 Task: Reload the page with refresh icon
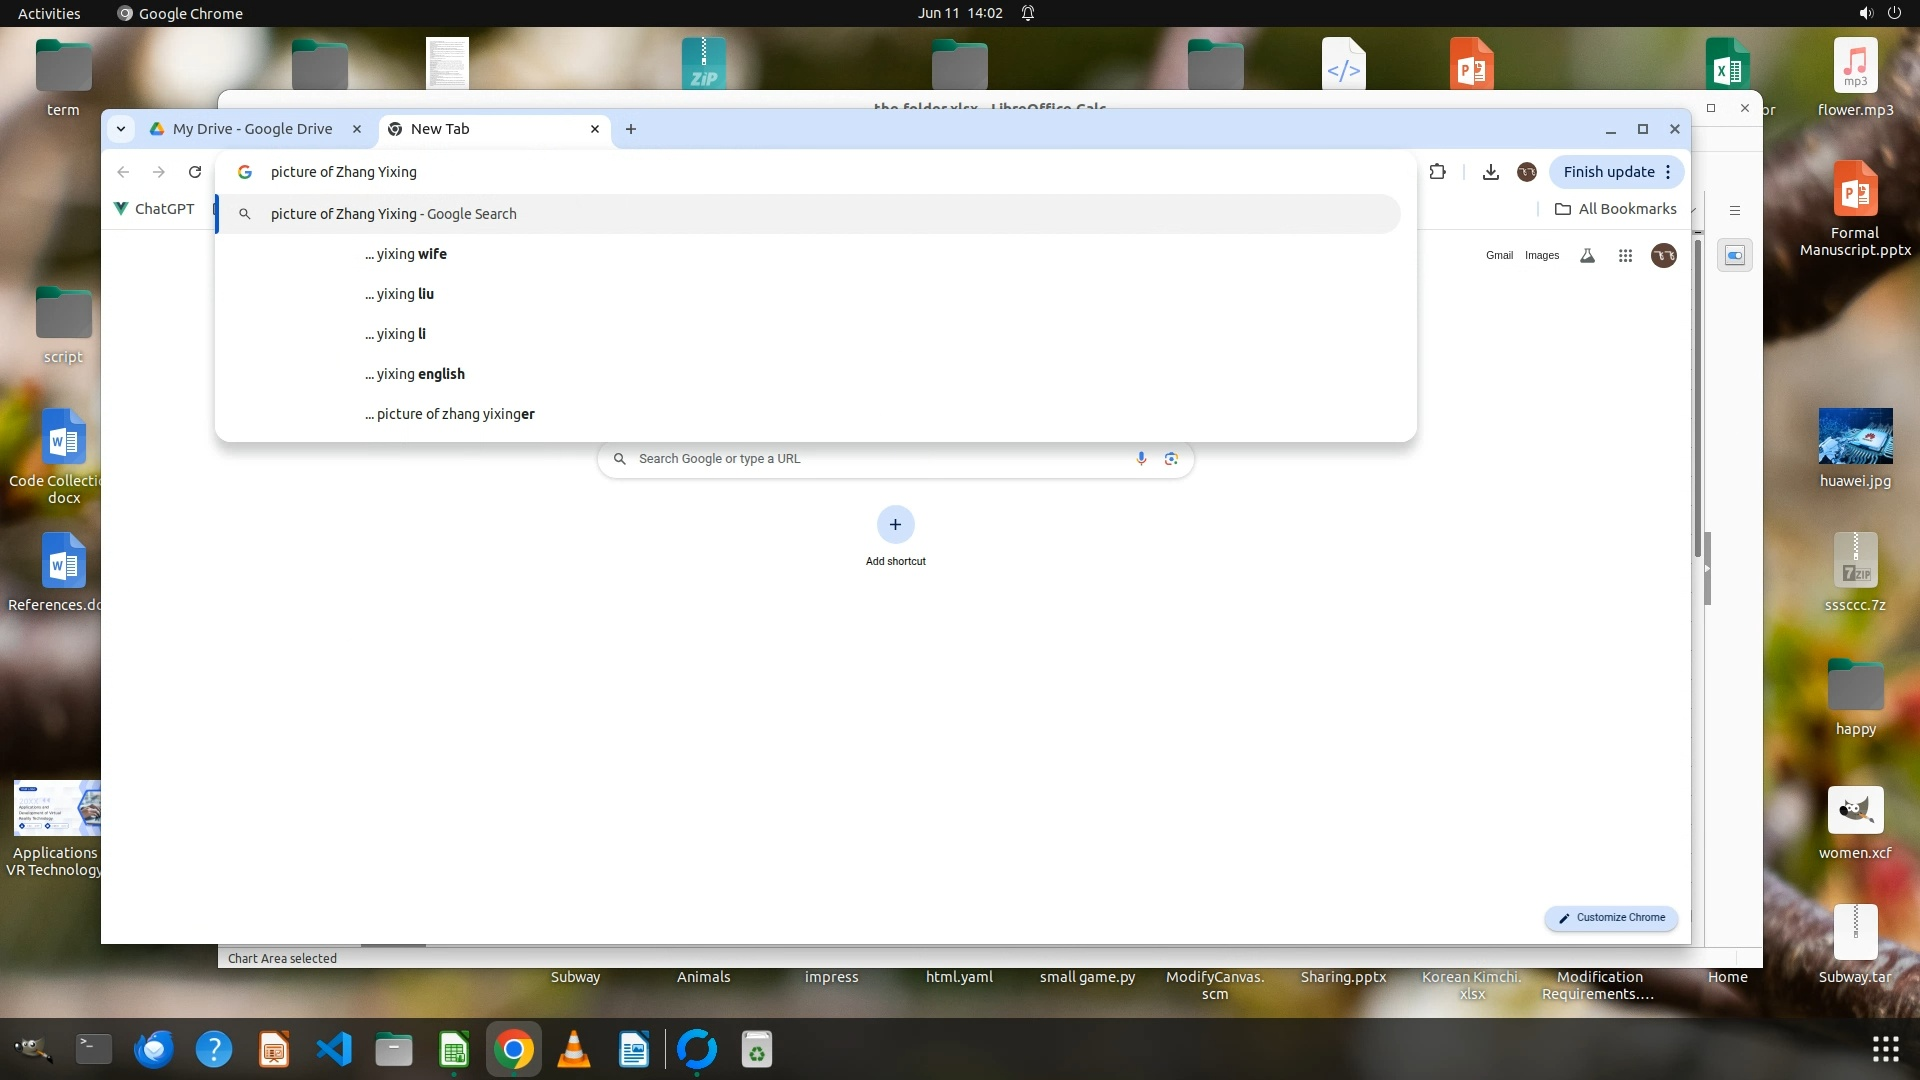click(195, 172)
